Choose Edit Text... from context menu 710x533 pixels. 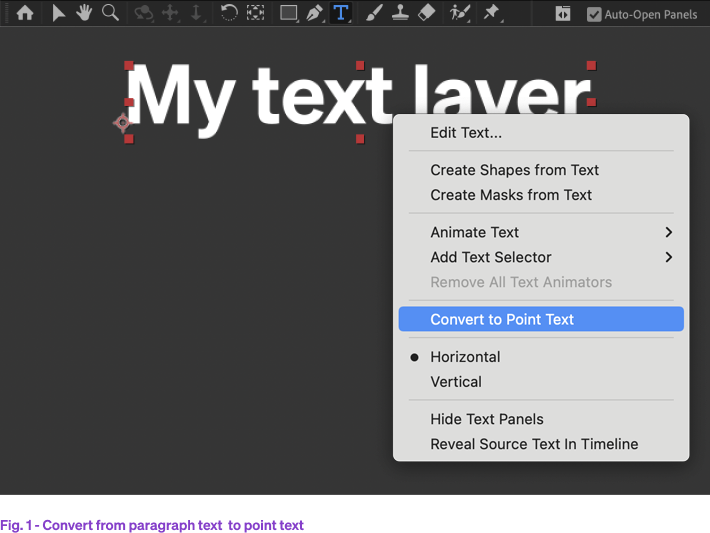click(x=541, y=133)
